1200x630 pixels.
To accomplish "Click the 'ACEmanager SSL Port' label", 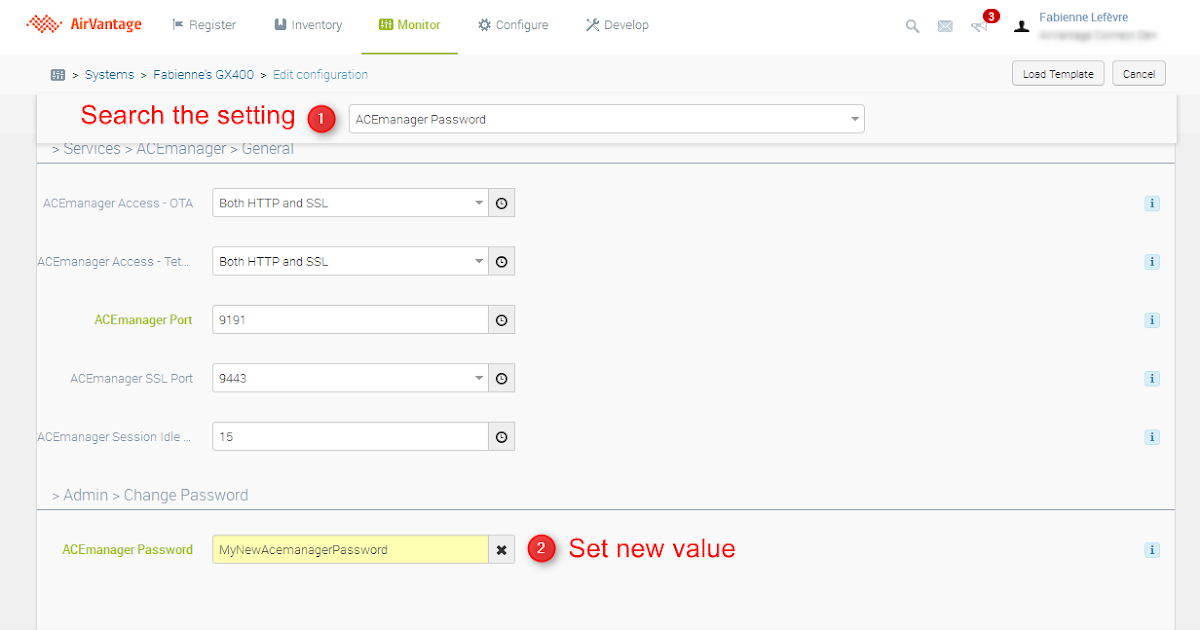I will pyautogui.click(x=131, y=378).
